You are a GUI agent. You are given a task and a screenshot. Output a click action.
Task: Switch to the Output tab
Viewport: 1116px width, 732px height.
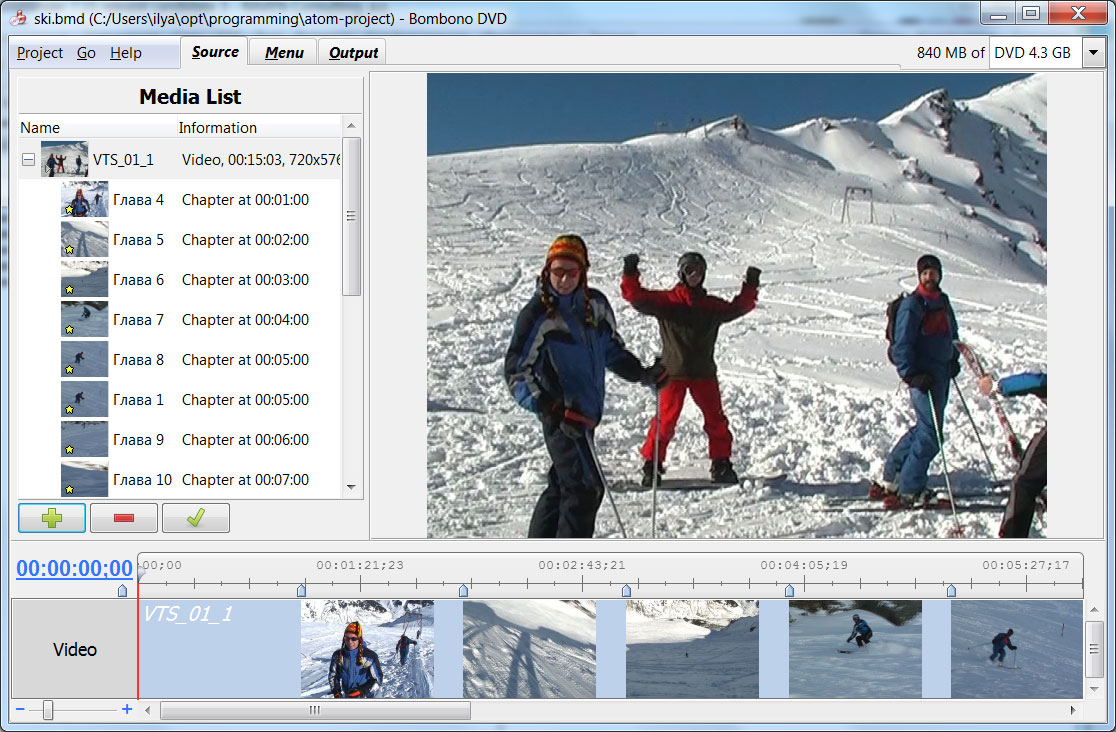353,53
